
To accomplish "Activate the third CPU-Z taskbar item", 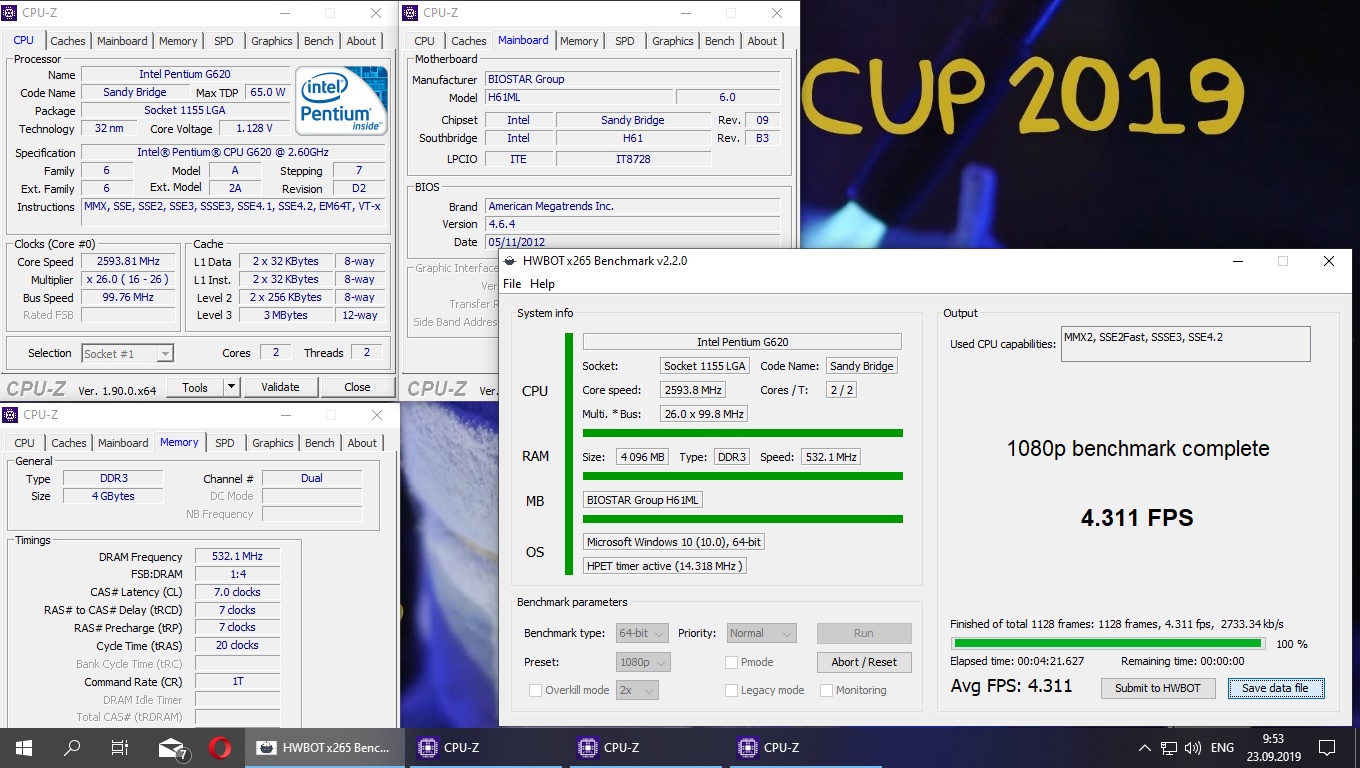I will [x=805, y=747].
